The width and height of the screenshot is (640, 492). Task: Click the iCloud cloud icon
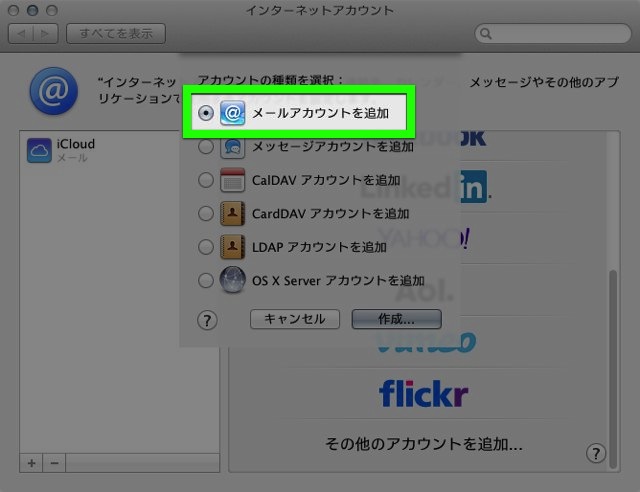point(39,150)
